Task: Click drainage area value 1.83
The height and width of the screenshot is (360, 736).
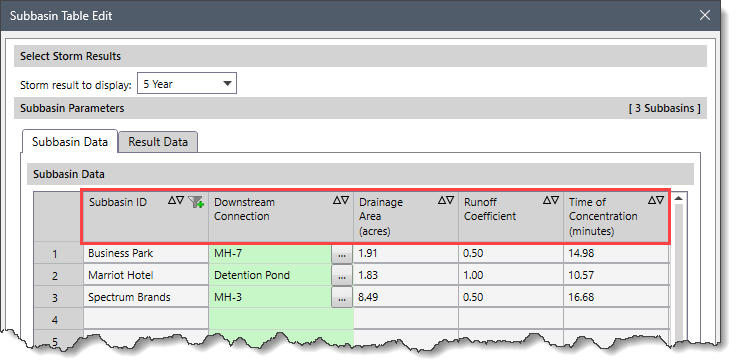Action: tap(406, 276)
